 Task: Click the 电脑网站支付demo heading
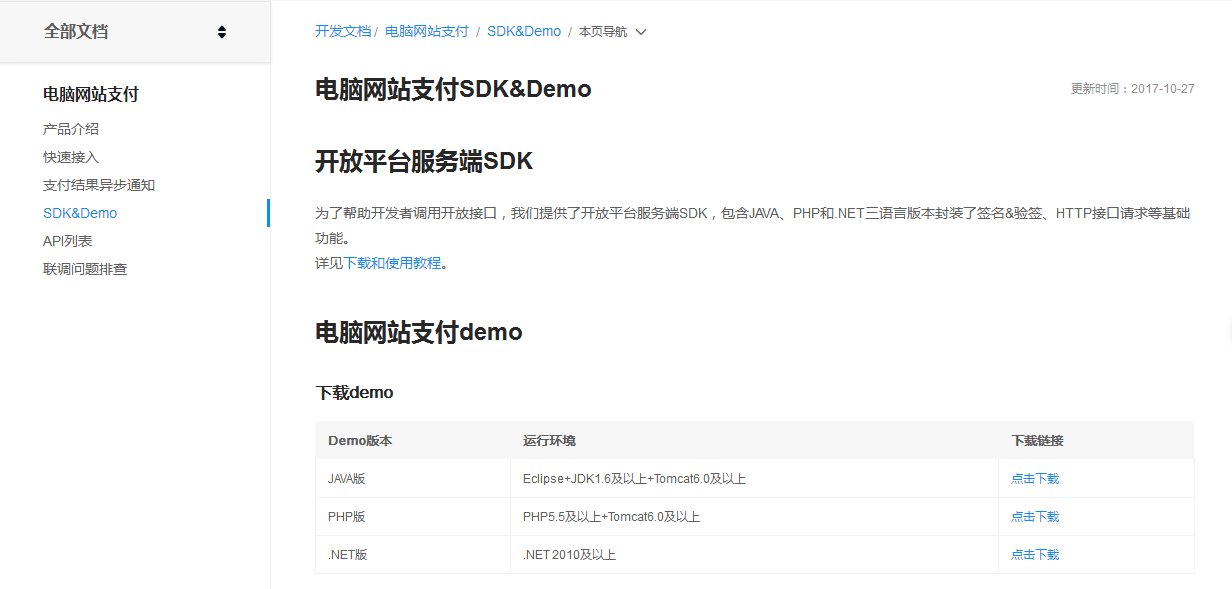pos(419,332)
